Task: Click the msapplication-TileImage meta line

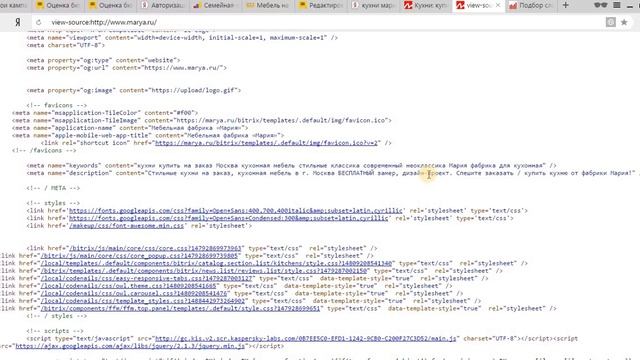Action: (x=202, y=120)
